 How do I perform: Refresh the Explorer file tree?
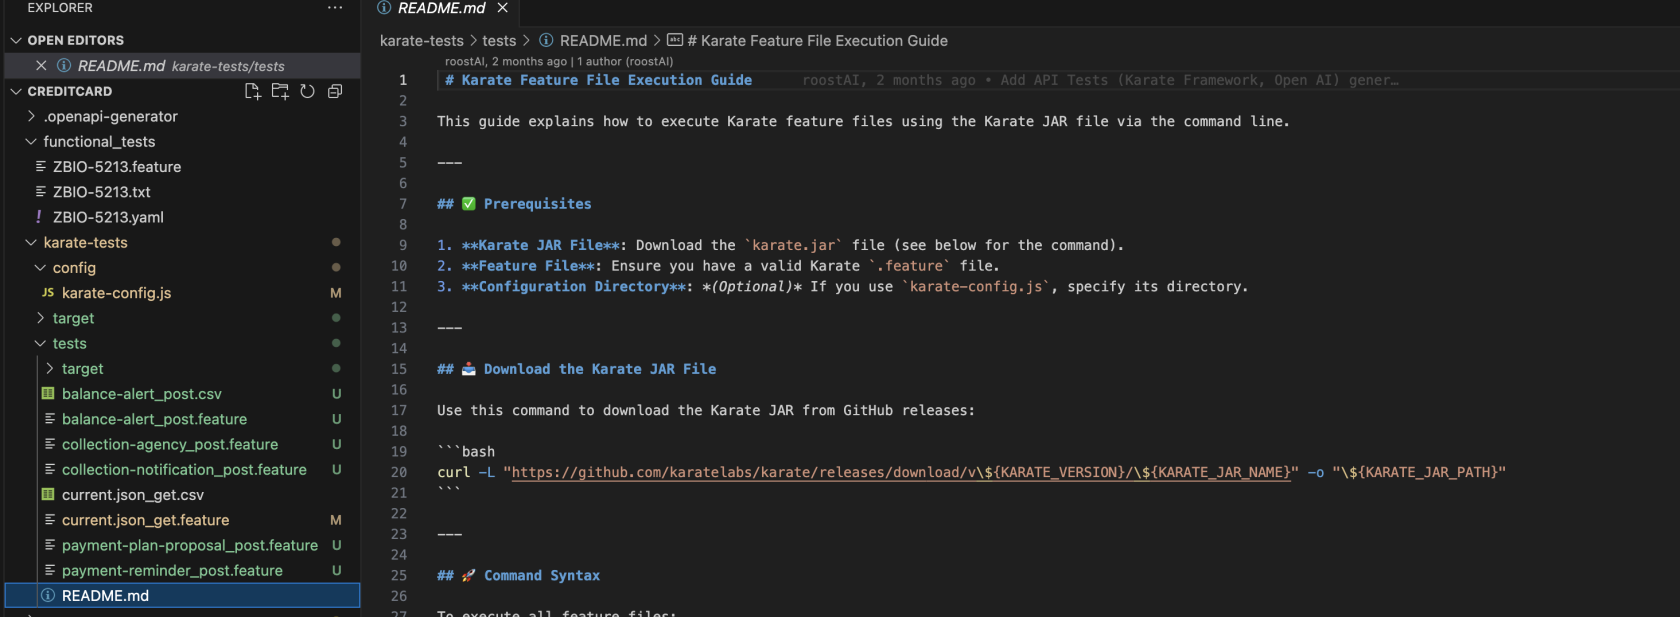[307, 91]
